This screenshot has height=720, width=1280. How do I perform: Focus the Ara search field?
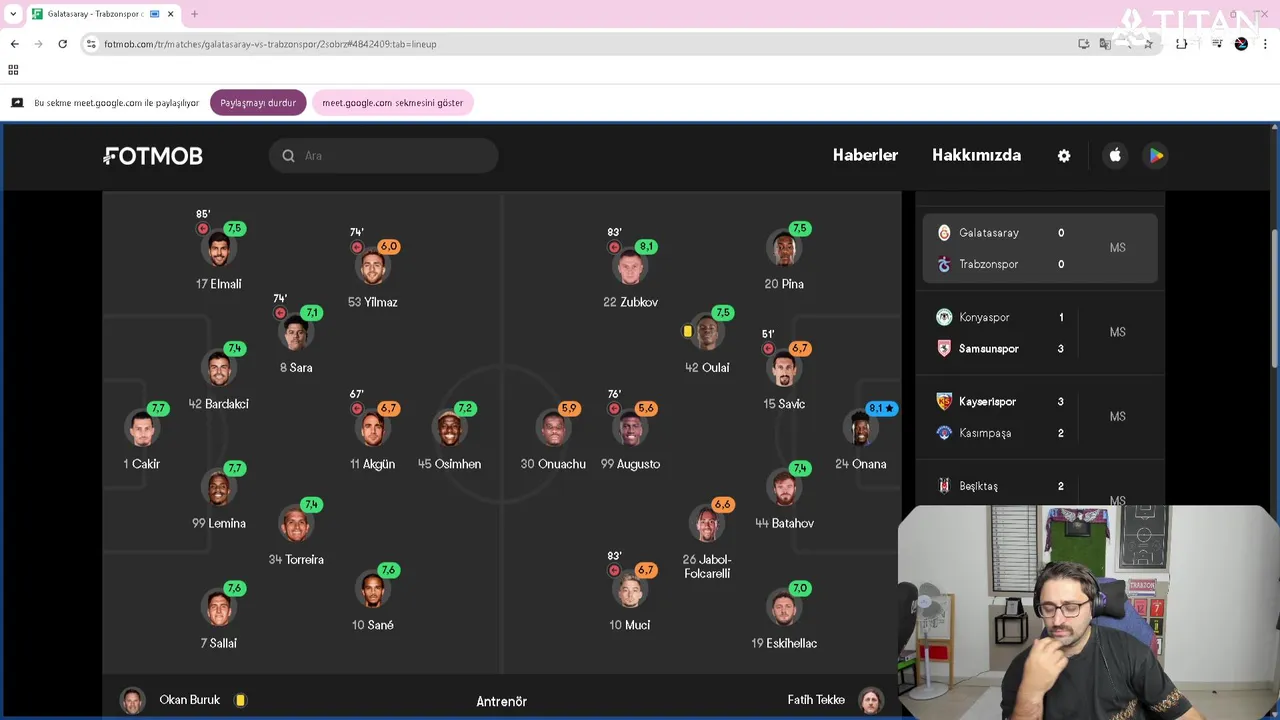point(384,156)
